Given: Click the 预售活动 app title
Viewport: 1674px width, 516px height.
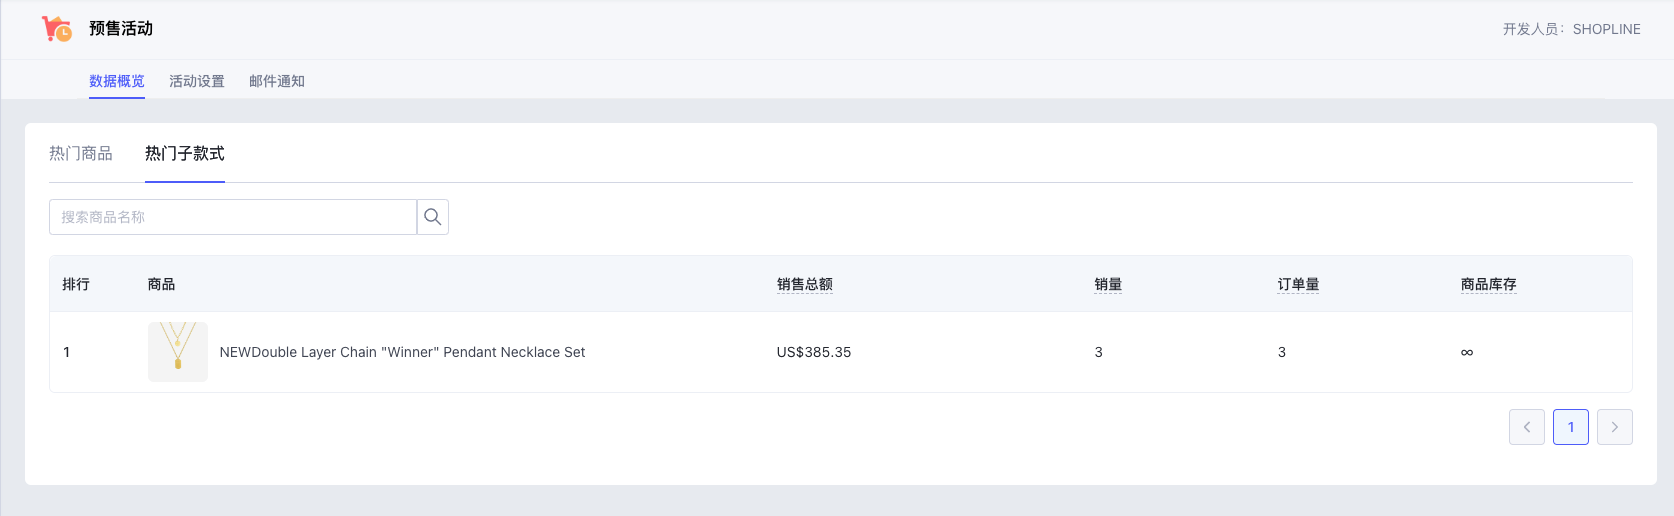Looking at the screenshot, I should tap(121, 28).
